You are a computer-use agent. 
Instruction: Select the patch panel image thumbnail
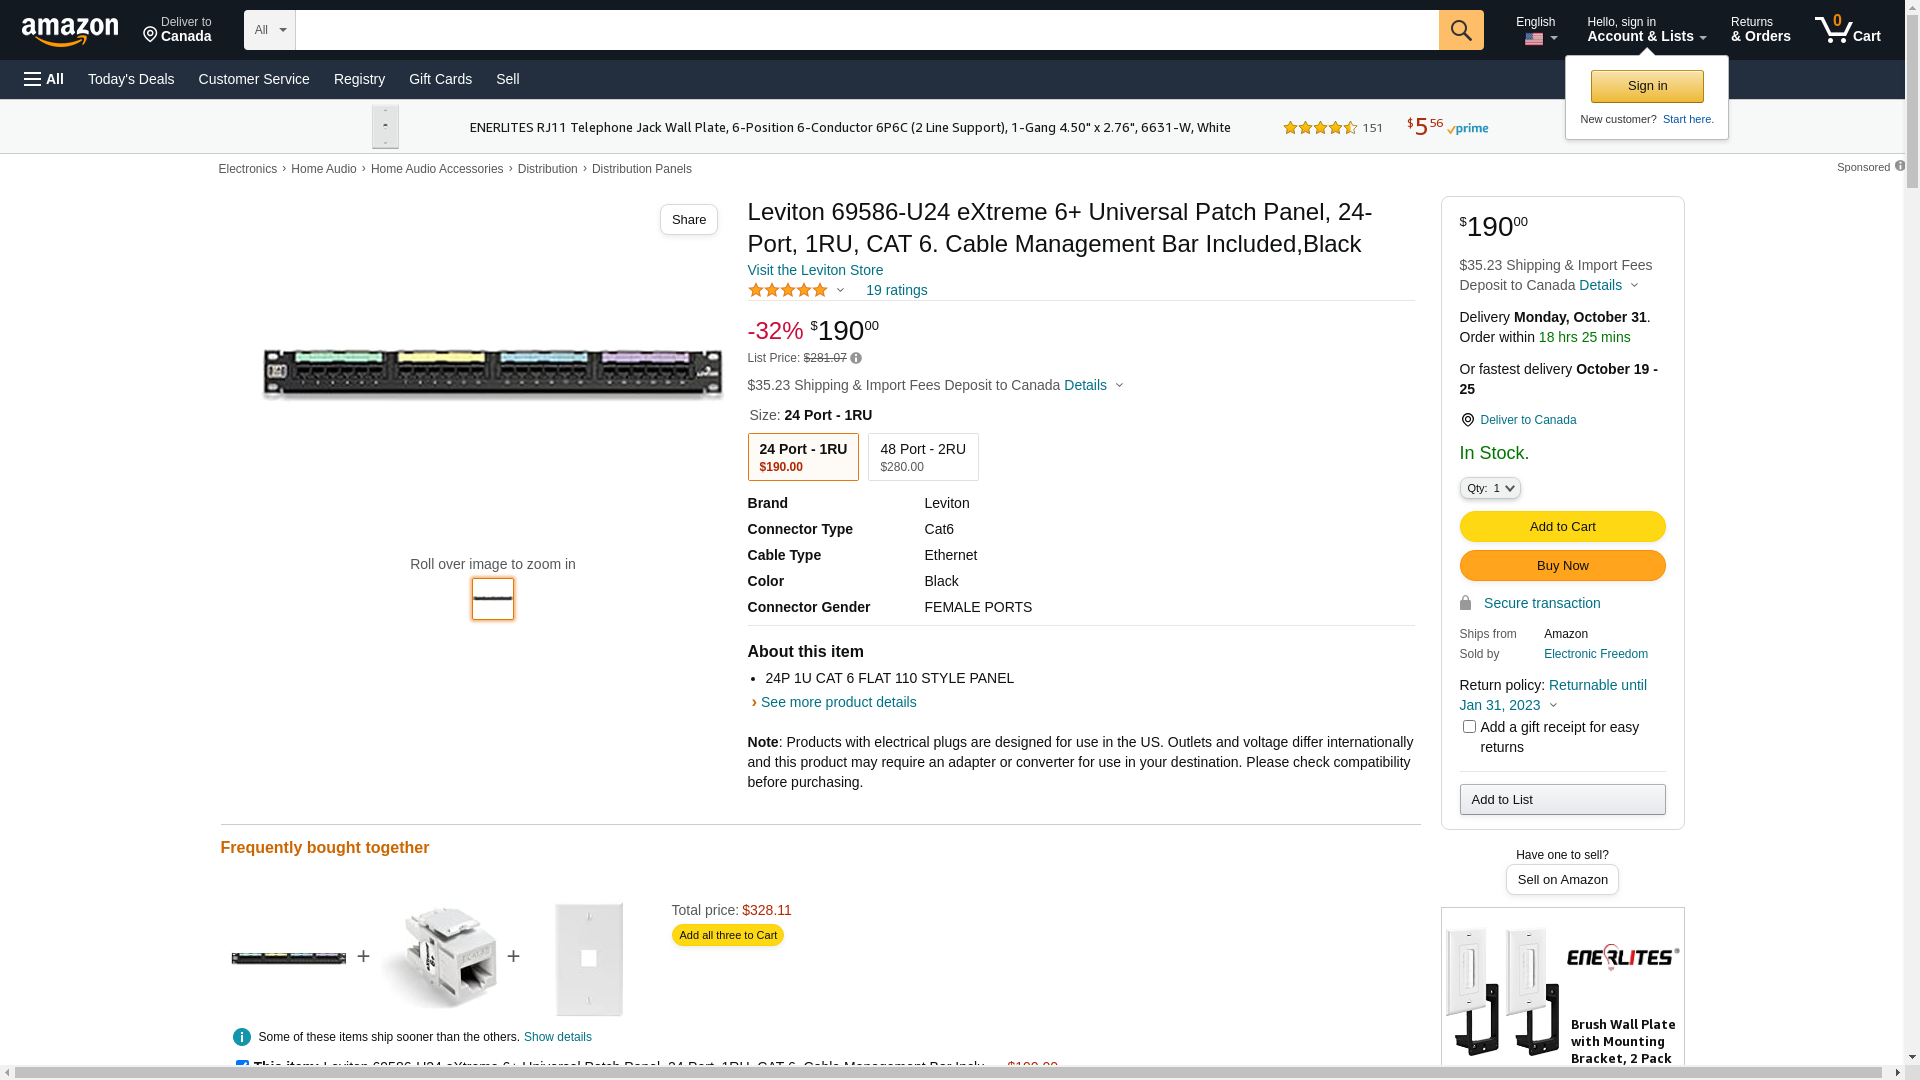[x=493, y=599]
